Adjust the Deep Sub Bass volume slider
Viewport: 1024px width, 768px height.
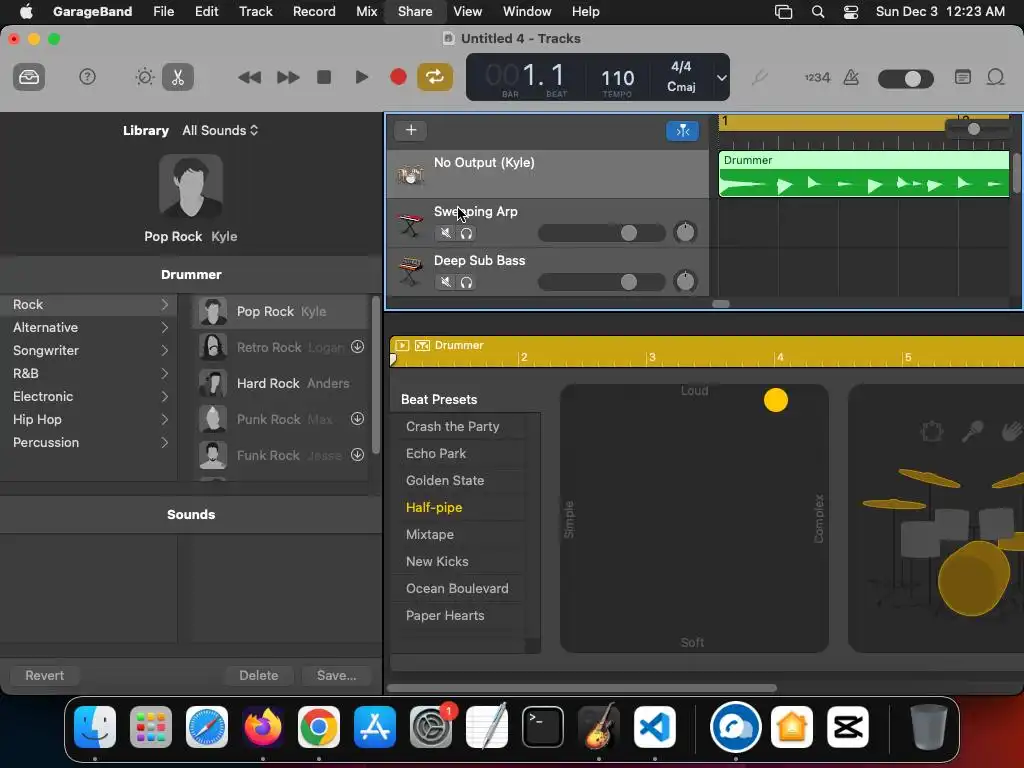click(x=601, y=282)
